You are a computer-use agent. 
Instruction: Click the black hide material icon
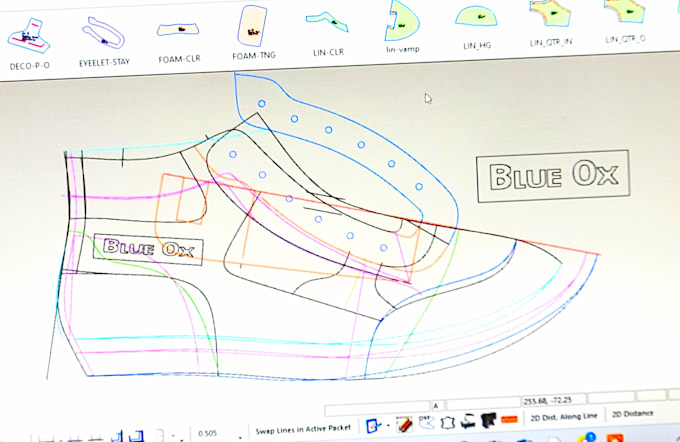coord(488,420)
